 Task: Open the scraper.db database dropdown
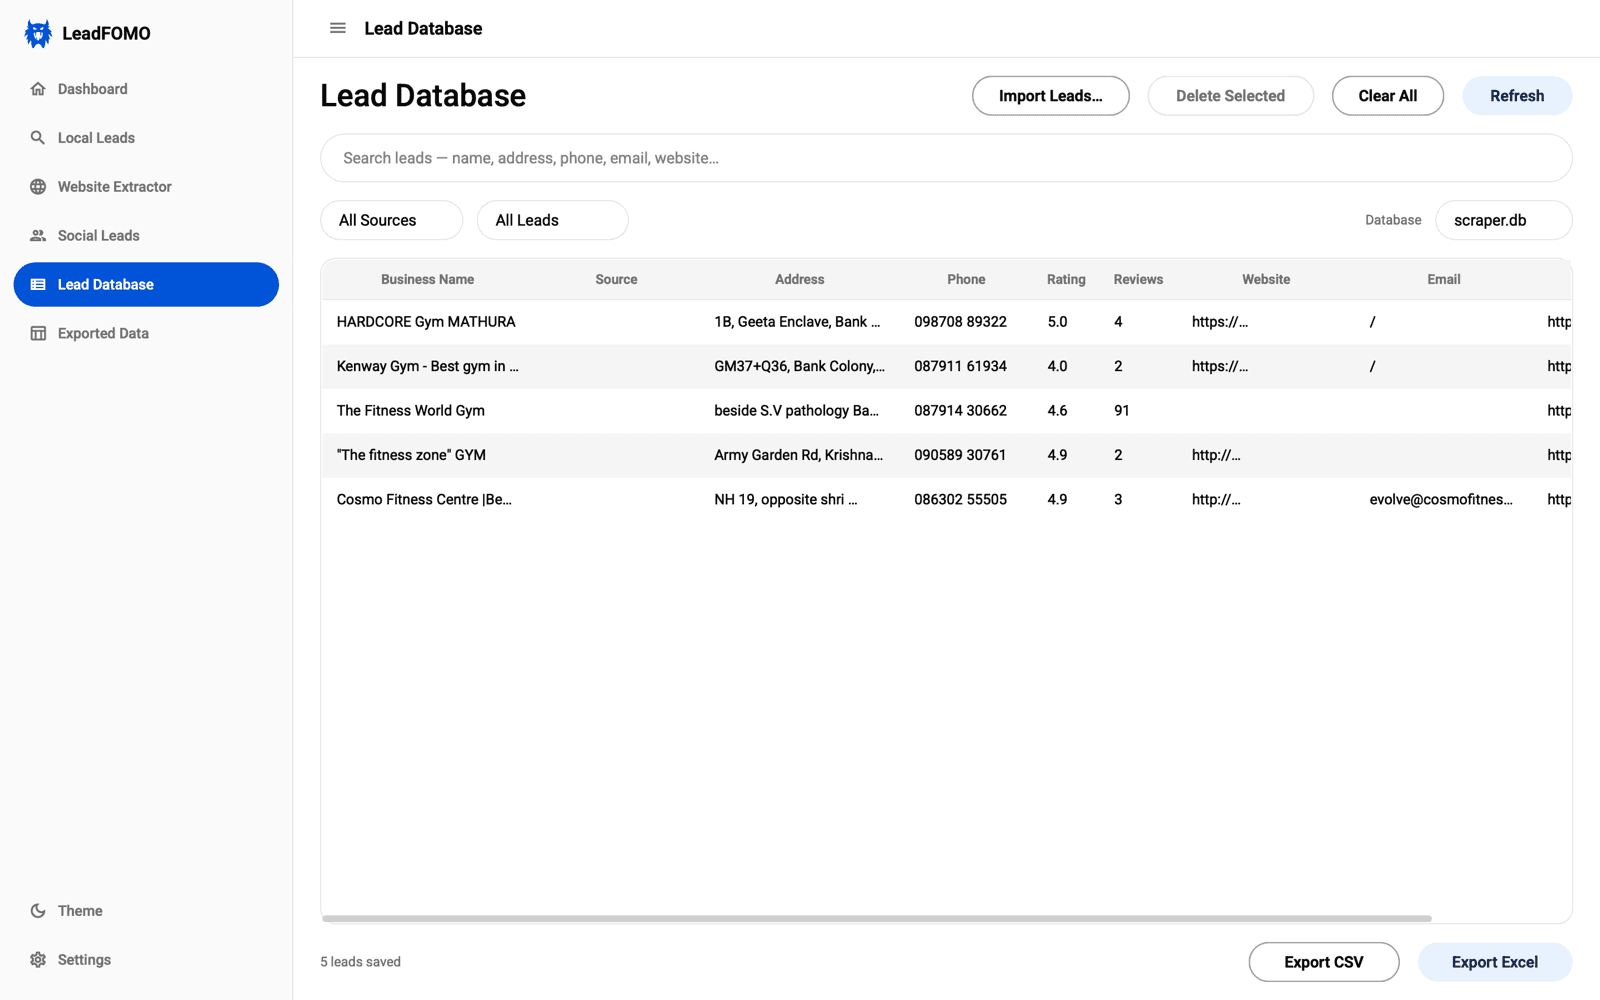click(1504, 220)
